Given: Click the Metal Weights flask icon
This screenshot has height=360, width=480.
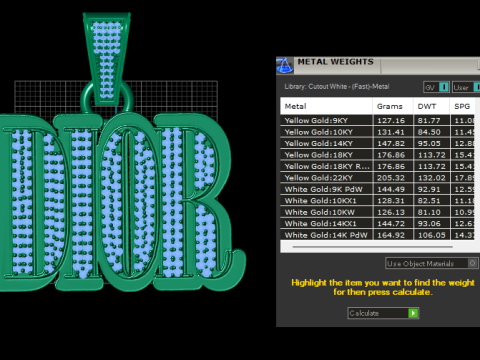Looking at the screenshot, I should [284, 65].
